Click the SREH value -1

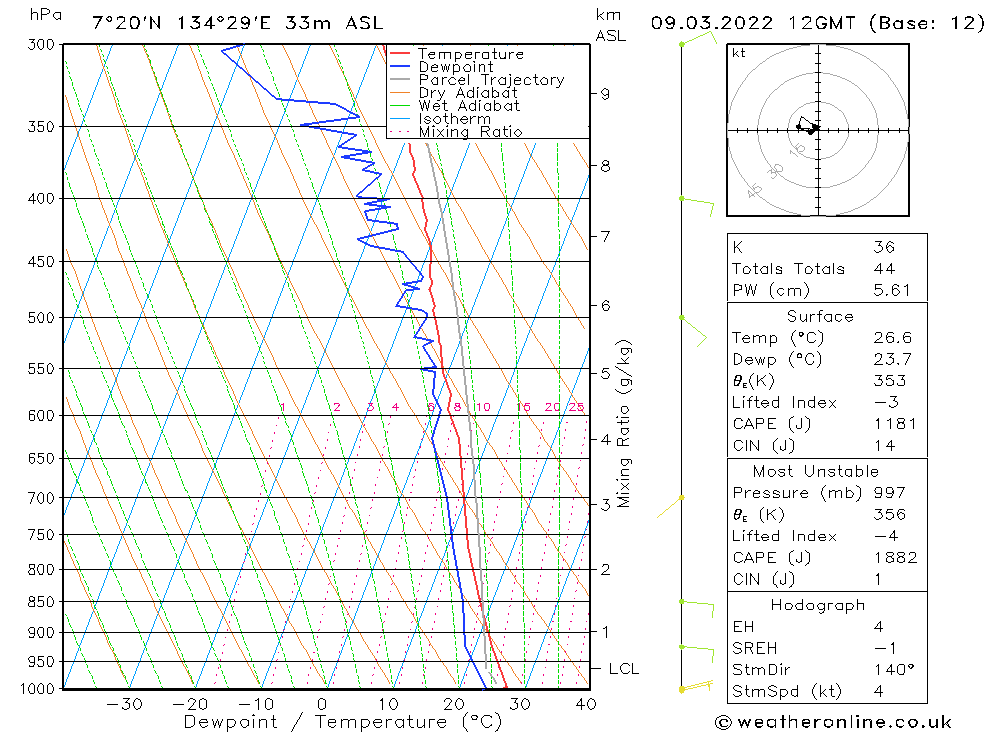pyautogui.click(x=886, y=649)
